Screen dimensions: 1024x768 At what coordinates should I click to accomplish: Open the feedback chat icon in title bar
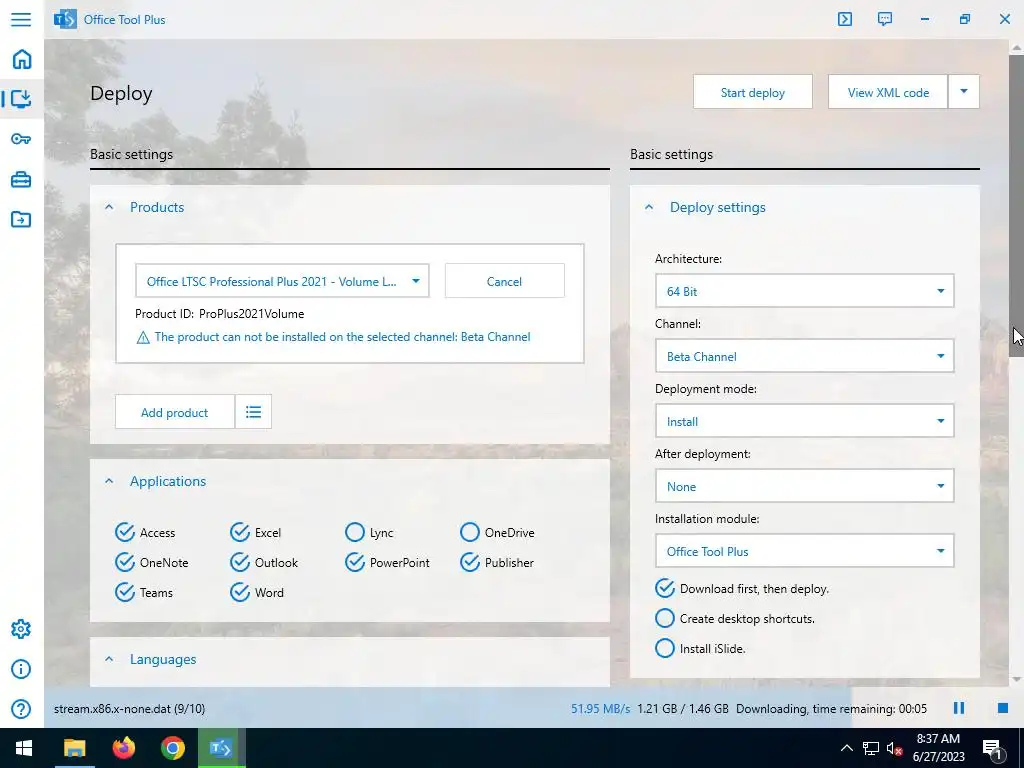point(885,19)
